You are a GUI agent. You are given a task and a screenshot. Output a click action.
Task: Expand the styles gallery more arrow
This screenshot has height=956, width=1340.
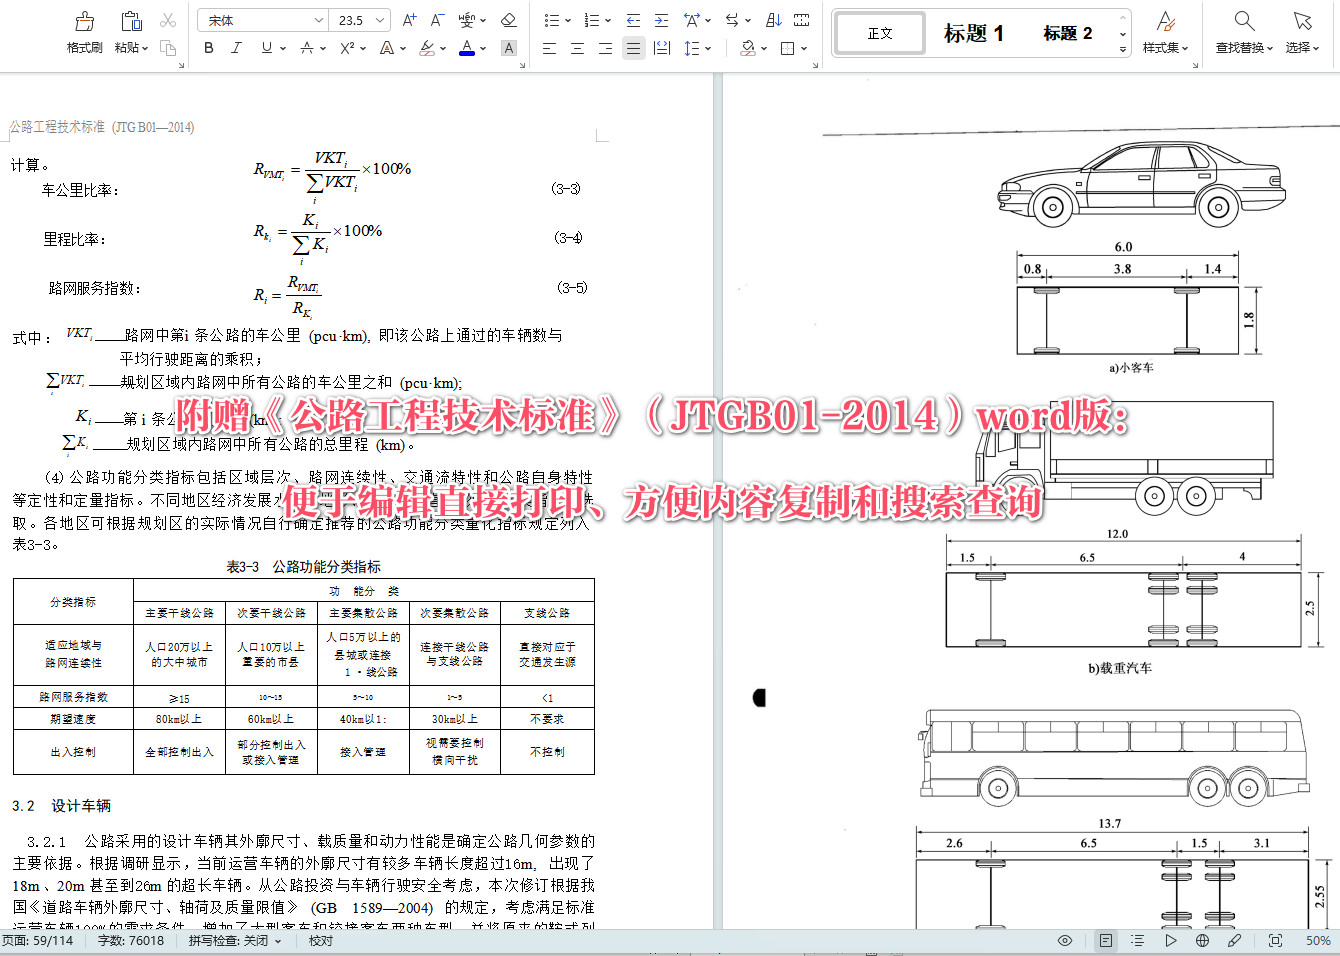[x=1123, y=48]
